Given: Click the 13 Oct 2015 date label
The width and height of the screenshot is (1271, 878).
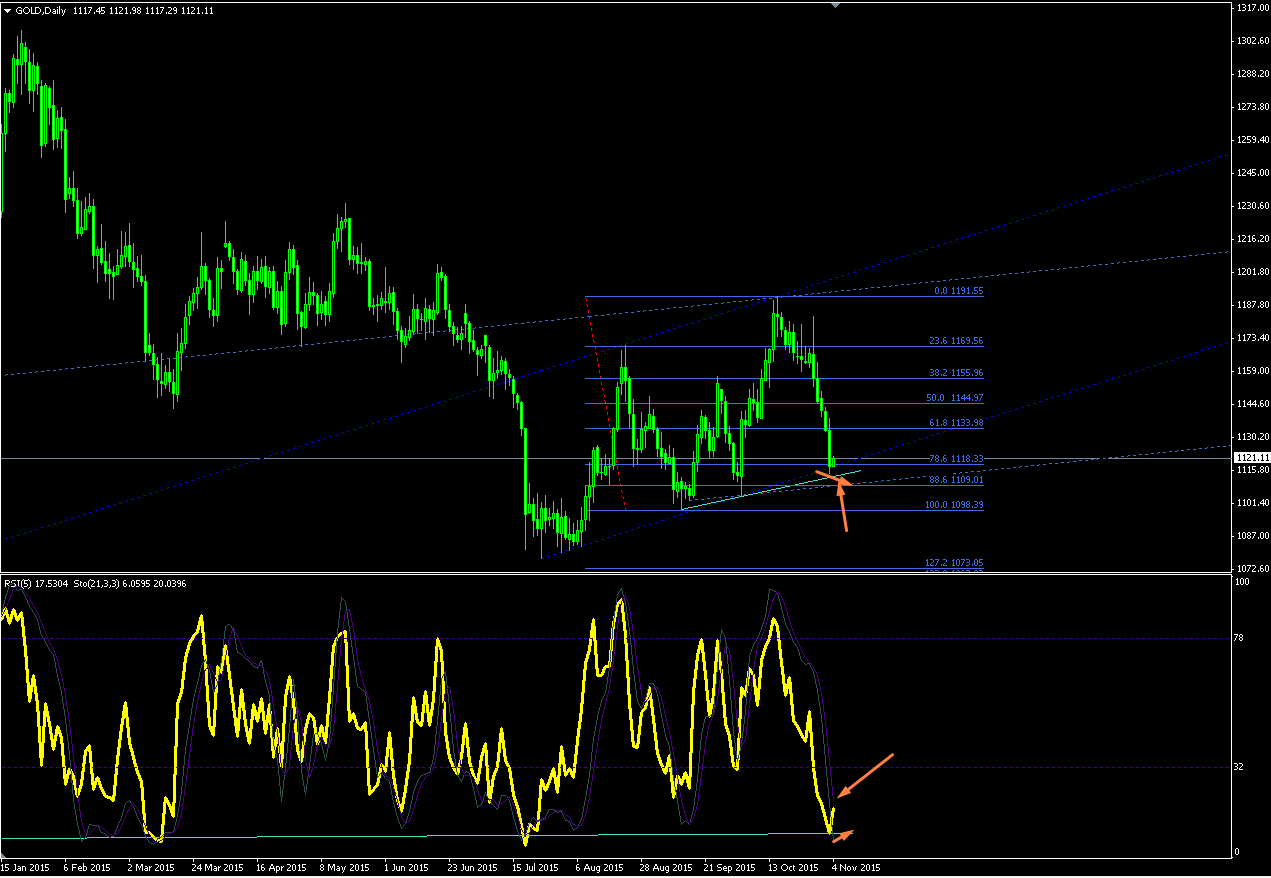Looking at the screenshot, I should (791, 867).
